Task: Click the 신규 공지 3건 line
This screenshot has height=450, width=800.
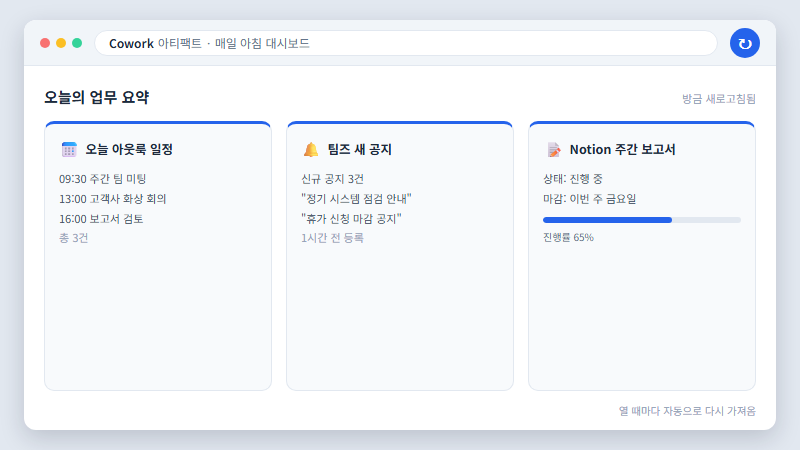Action: (332, 179)
